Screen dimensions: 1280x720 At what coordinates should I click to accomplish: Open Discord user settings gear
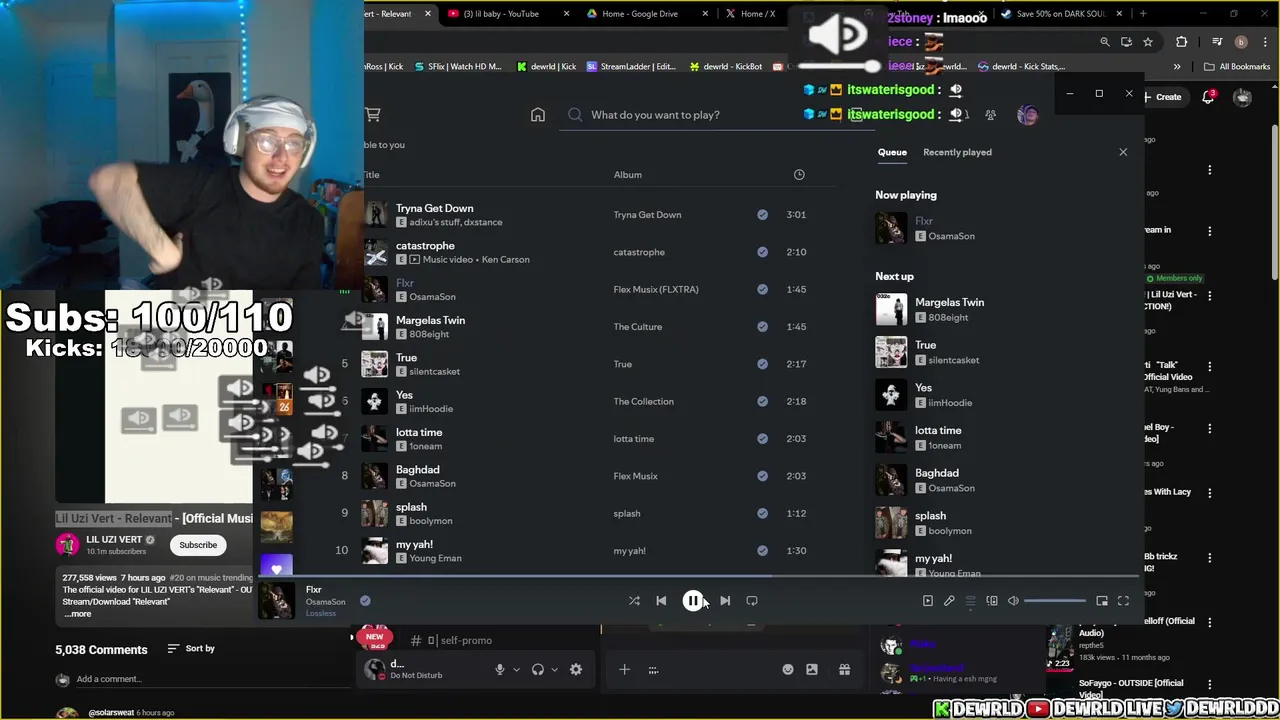coord(576,670)
